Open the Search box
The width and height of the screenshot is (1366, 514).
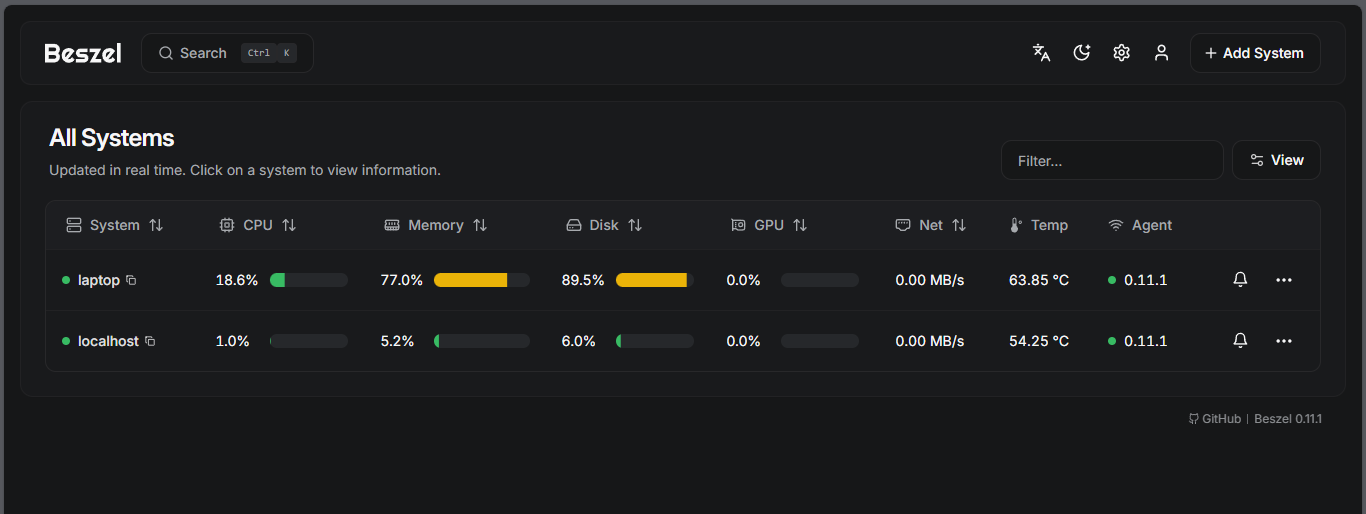pos(227,53)
